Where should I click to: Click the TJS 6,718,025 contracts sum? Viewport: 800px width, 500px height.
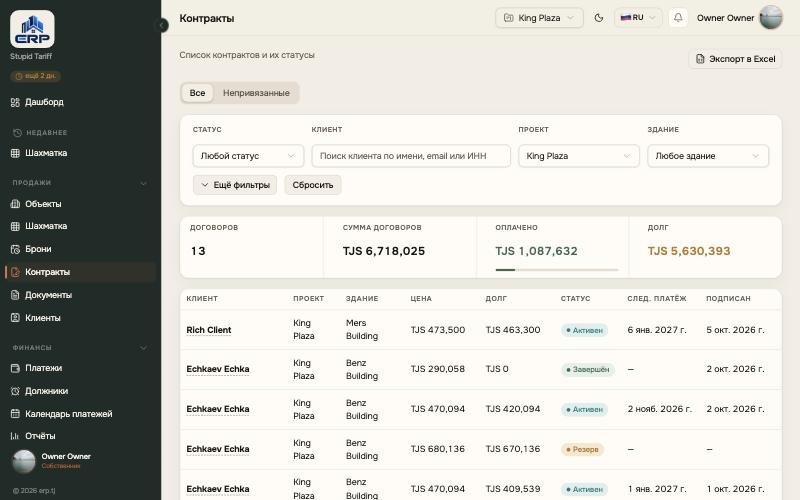tap(384, 251)
